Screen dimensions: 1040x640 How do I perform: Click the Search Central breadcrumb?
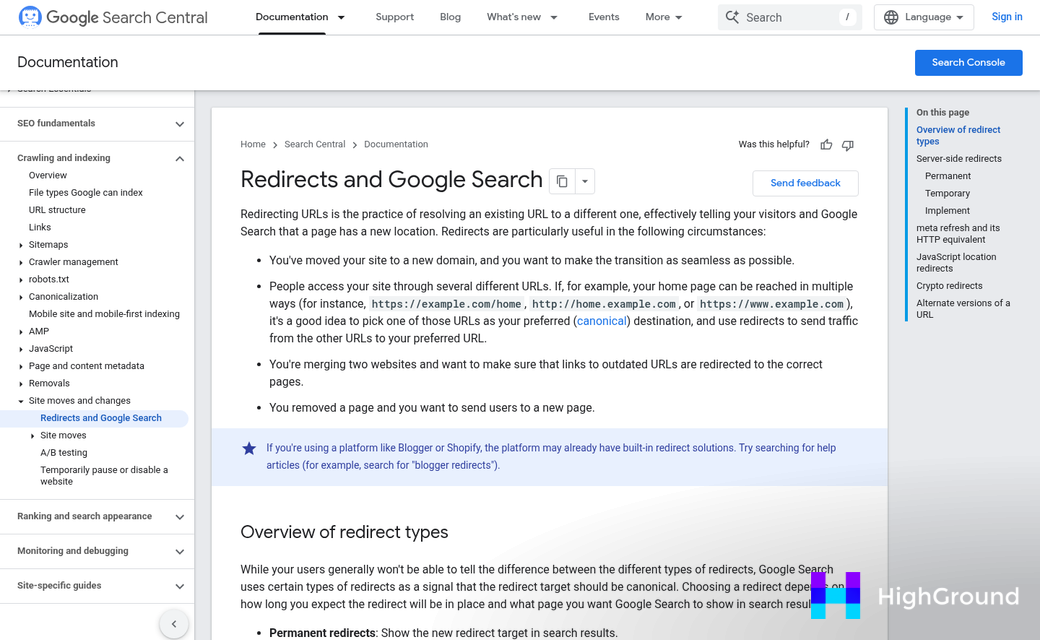coord(315,144)
